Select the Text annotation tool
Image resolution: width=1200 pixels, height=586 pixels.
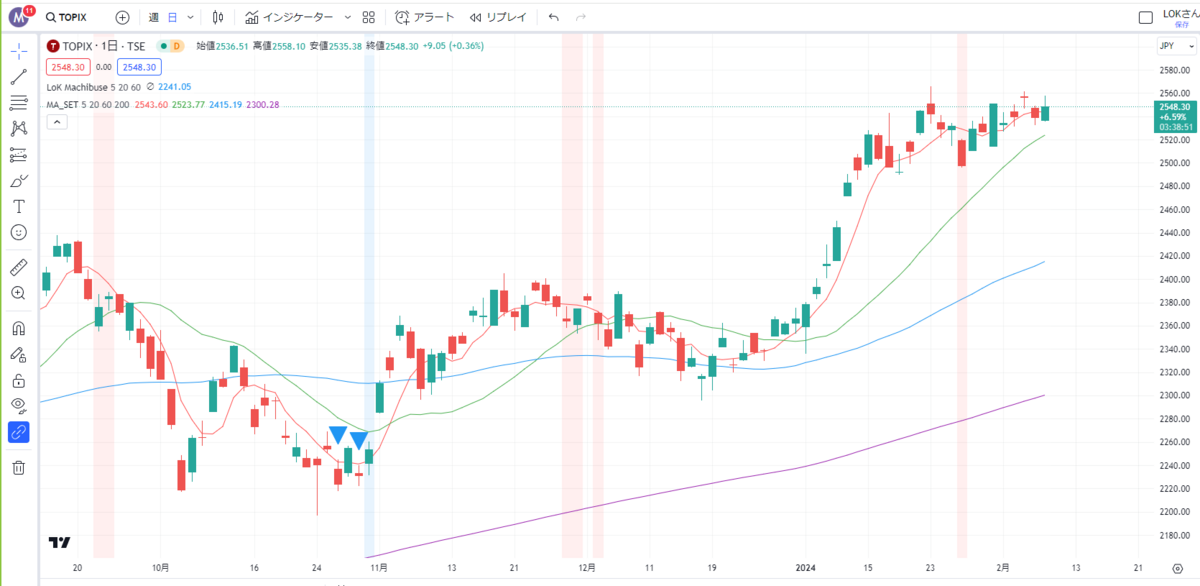(18, 206)
